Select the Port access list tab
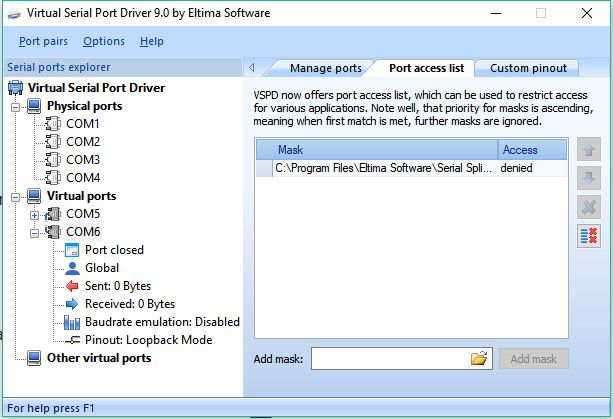 (427, 68)
